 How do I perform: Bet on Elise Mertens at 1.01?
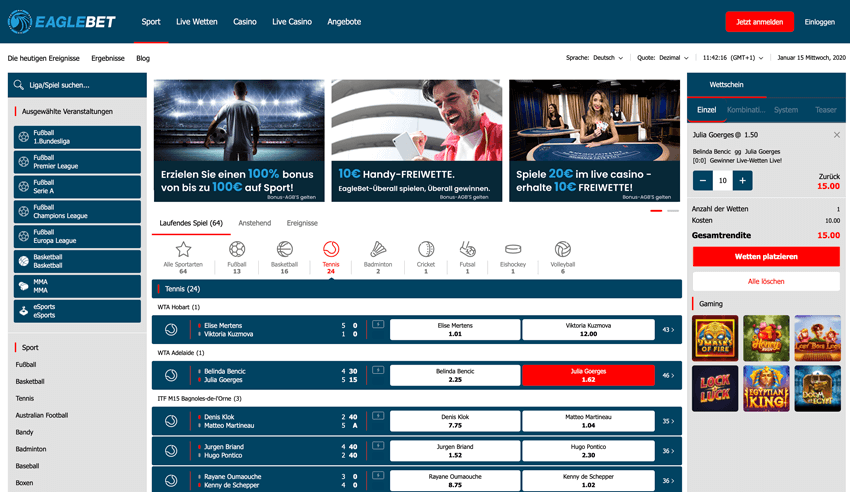(x=455, y=329)
